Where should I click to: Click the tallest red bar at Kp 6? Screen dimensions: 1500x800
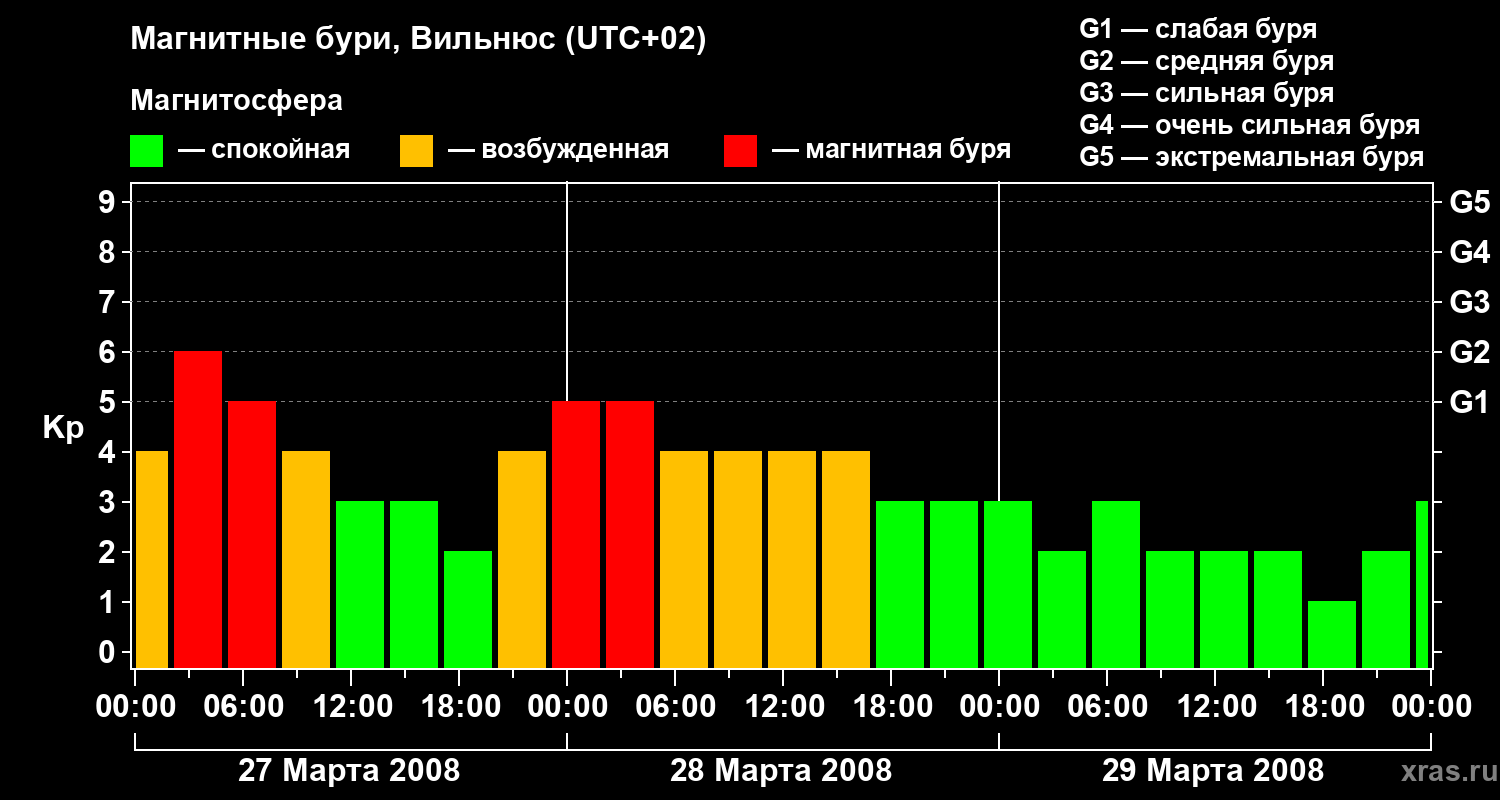coord(198,509)
